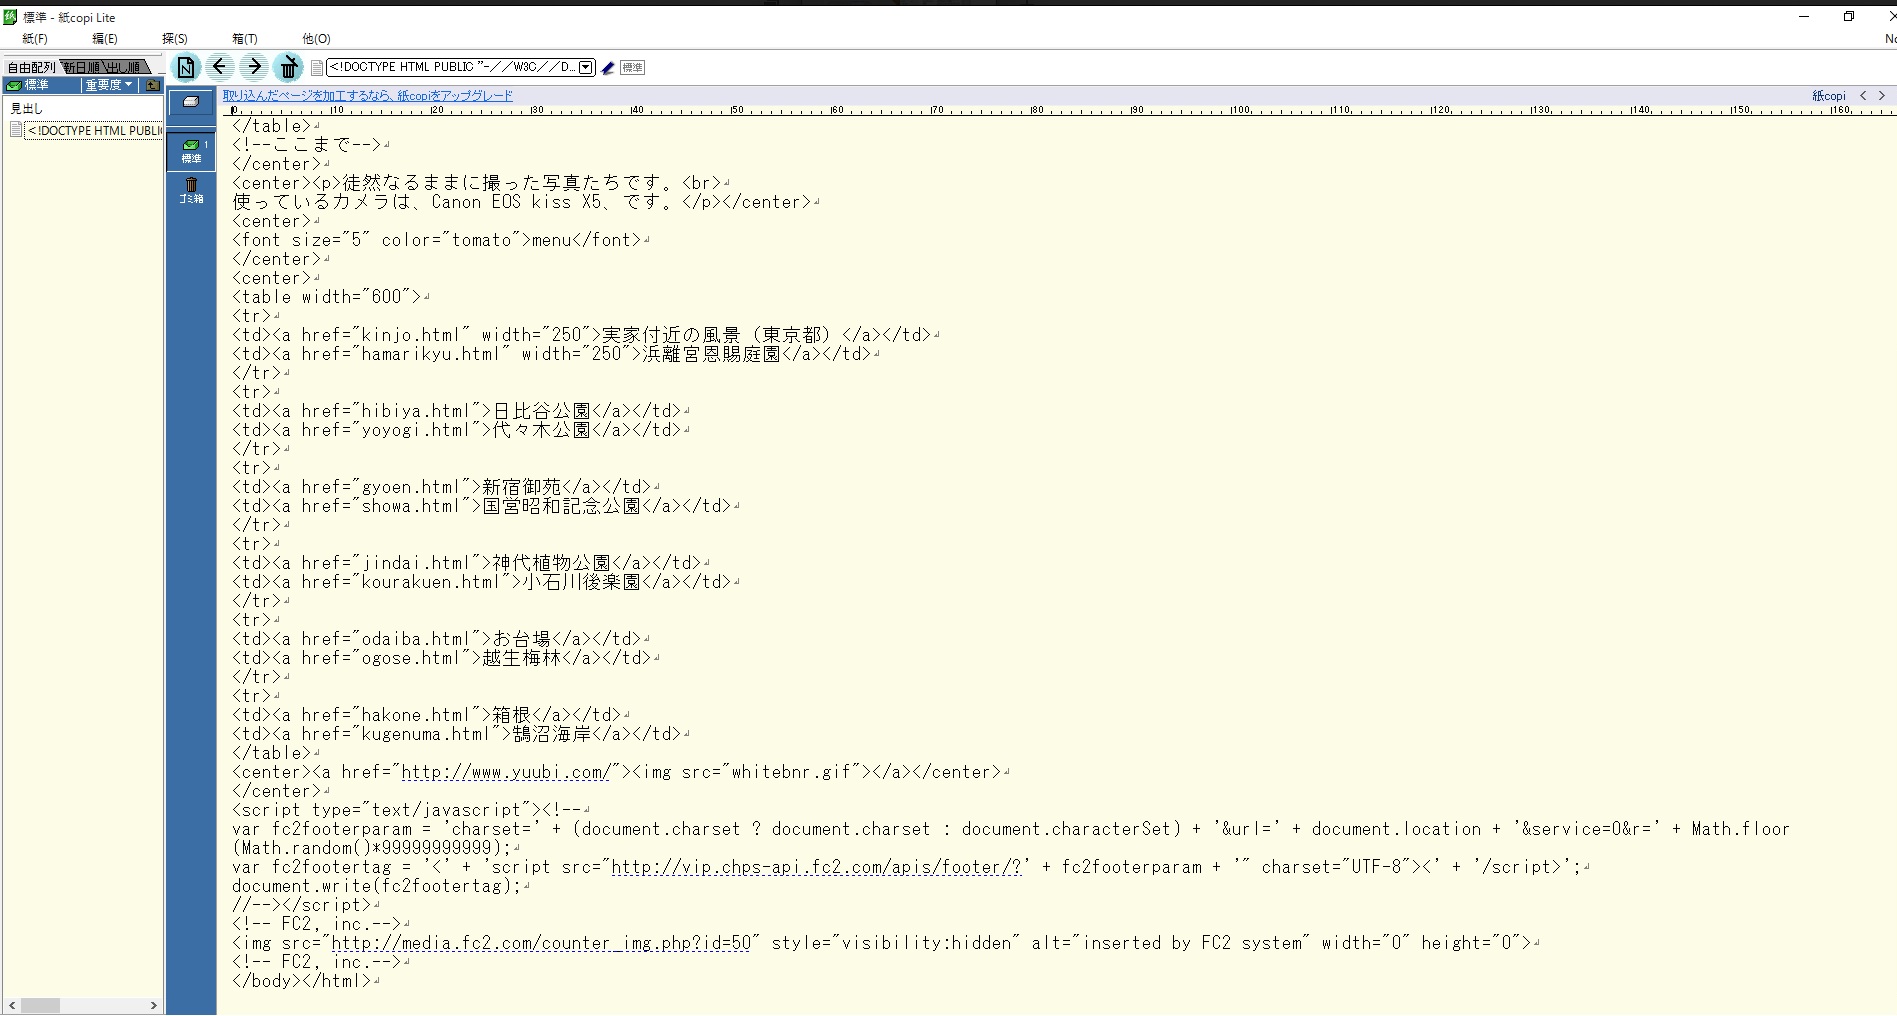Click the gyoen.html 新宿御苑 line

(x=446, y=487)
